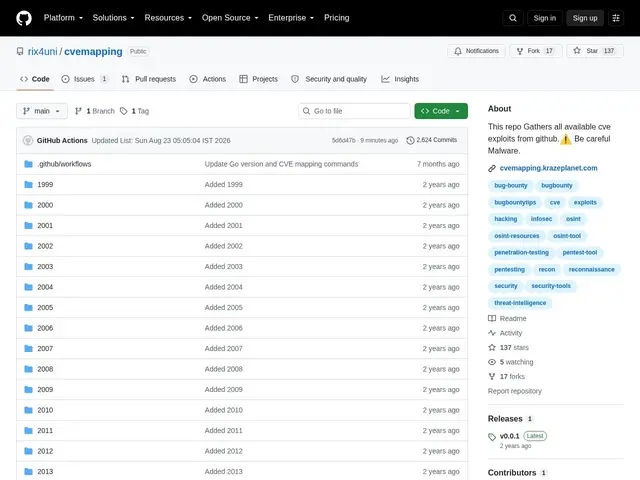The image size is (640, 480).
Task: Click the .github/workflows folder icon
Action: tap(28, 164)
